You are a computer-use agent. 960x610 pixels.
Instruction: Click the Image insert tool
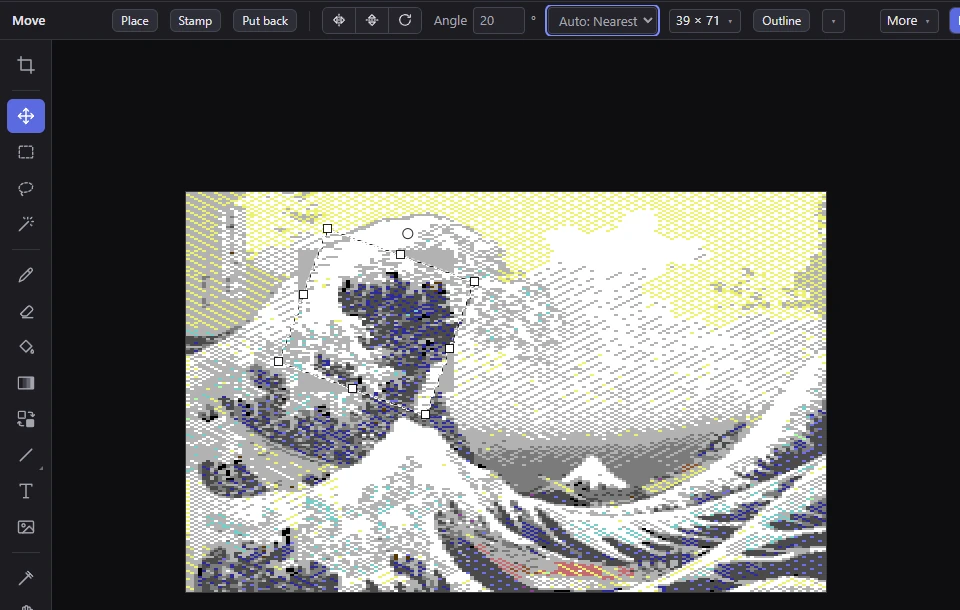[26, 527]
